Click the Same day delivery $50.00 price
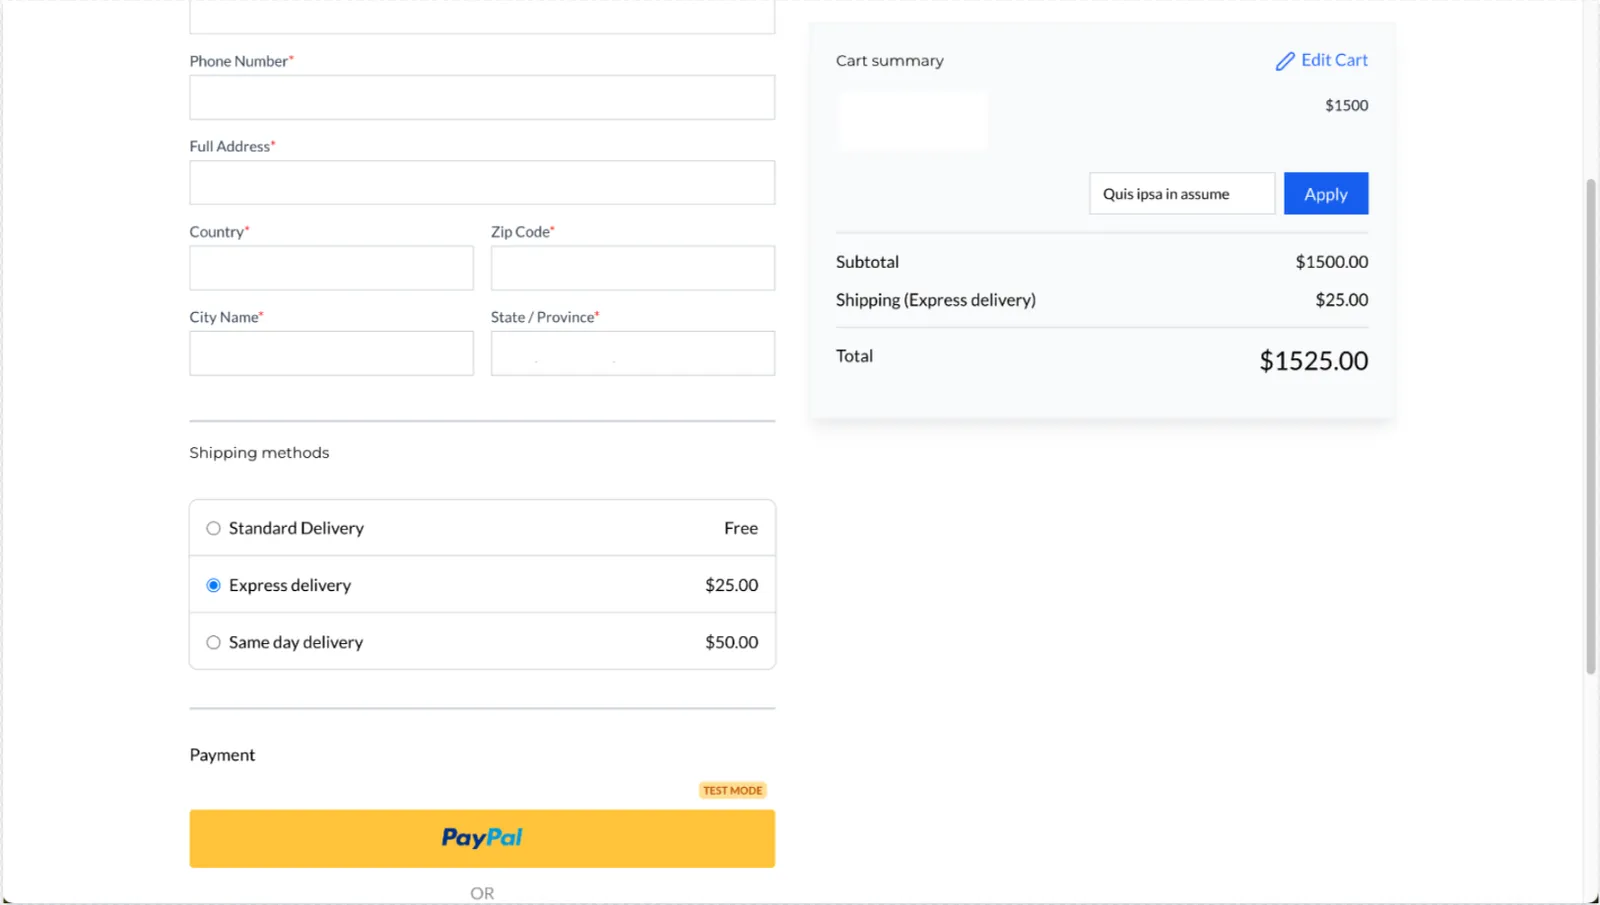Screen dimensions: 1600x905 coord(731,642)
